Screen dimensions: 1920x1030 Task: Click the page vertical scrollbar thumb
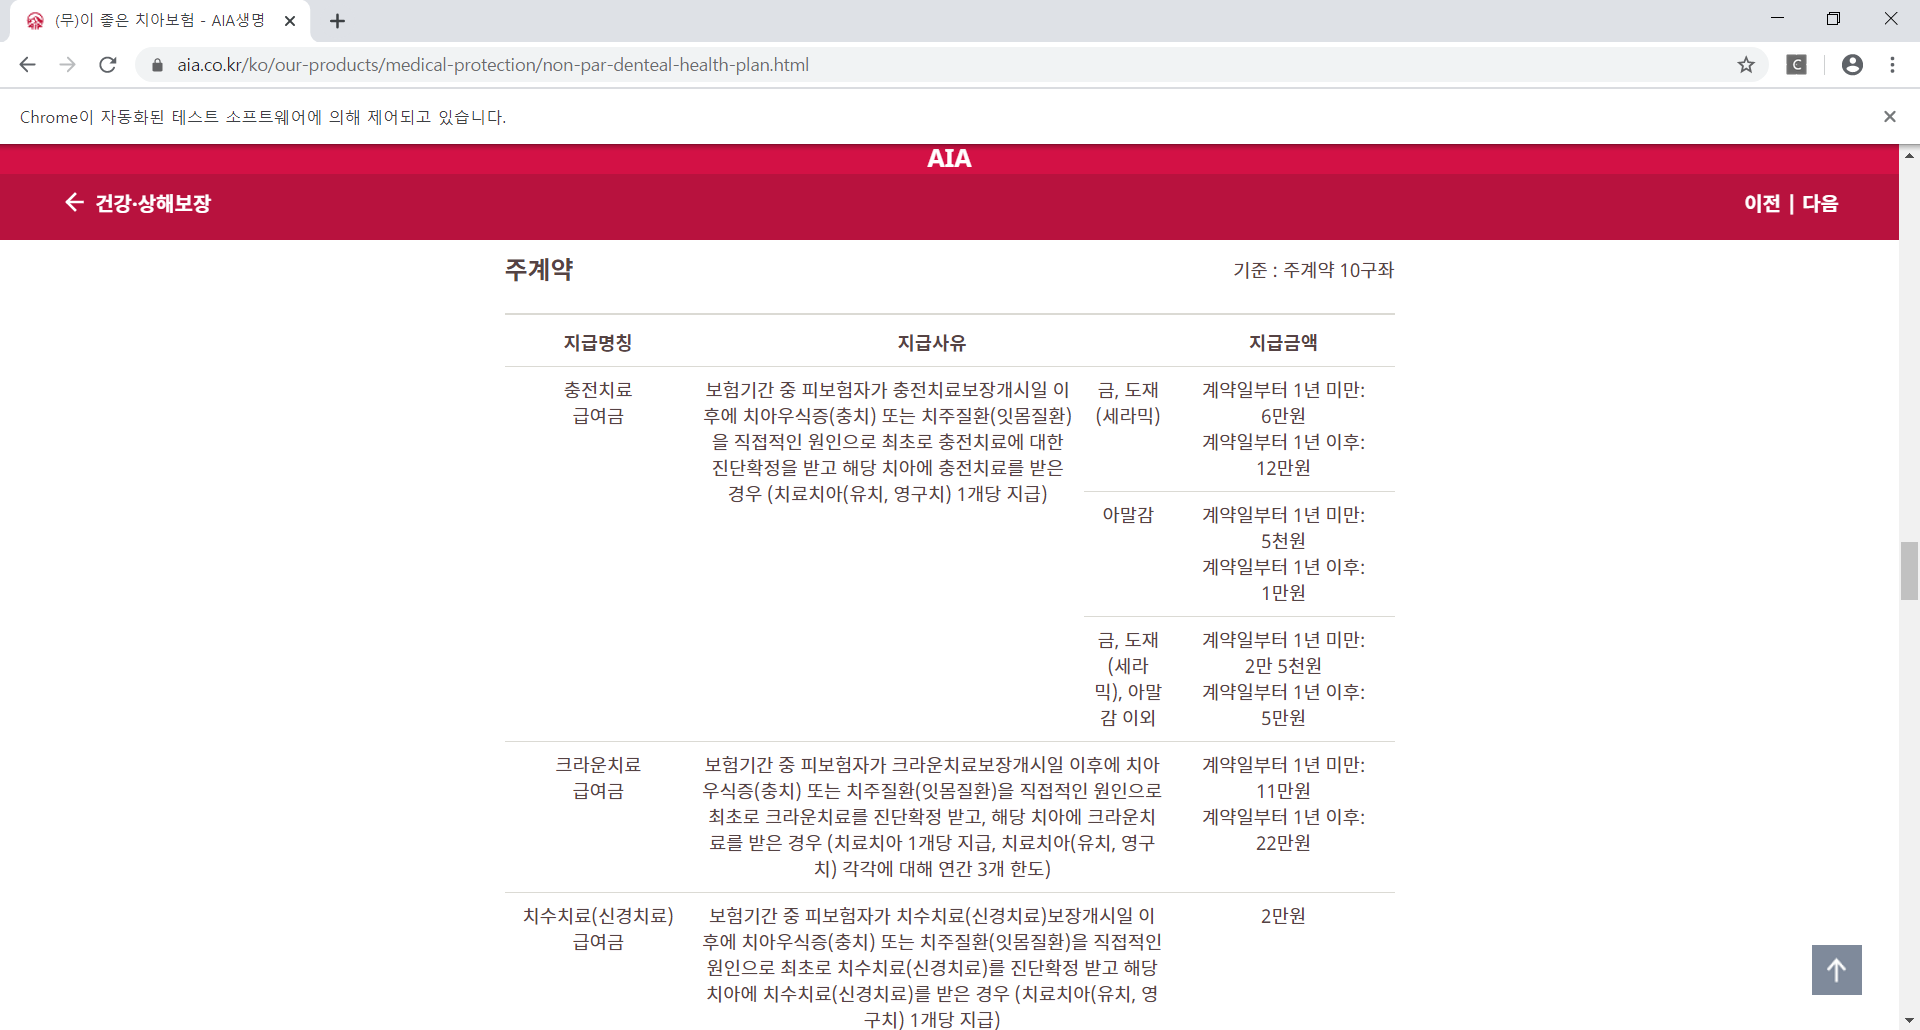(x=1909, y=571)
